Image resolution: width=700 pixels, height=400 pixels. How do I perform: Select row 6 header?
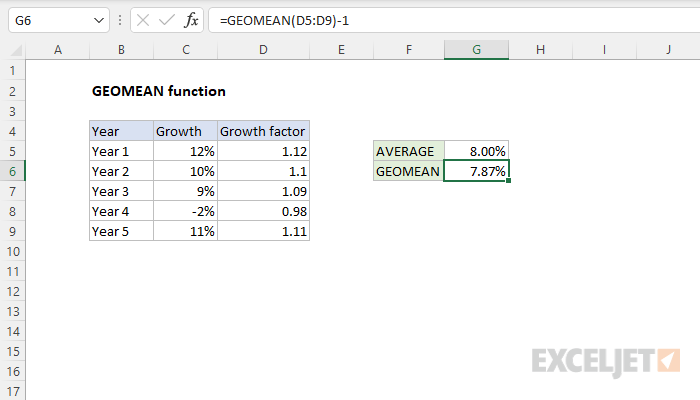(13, 171)
